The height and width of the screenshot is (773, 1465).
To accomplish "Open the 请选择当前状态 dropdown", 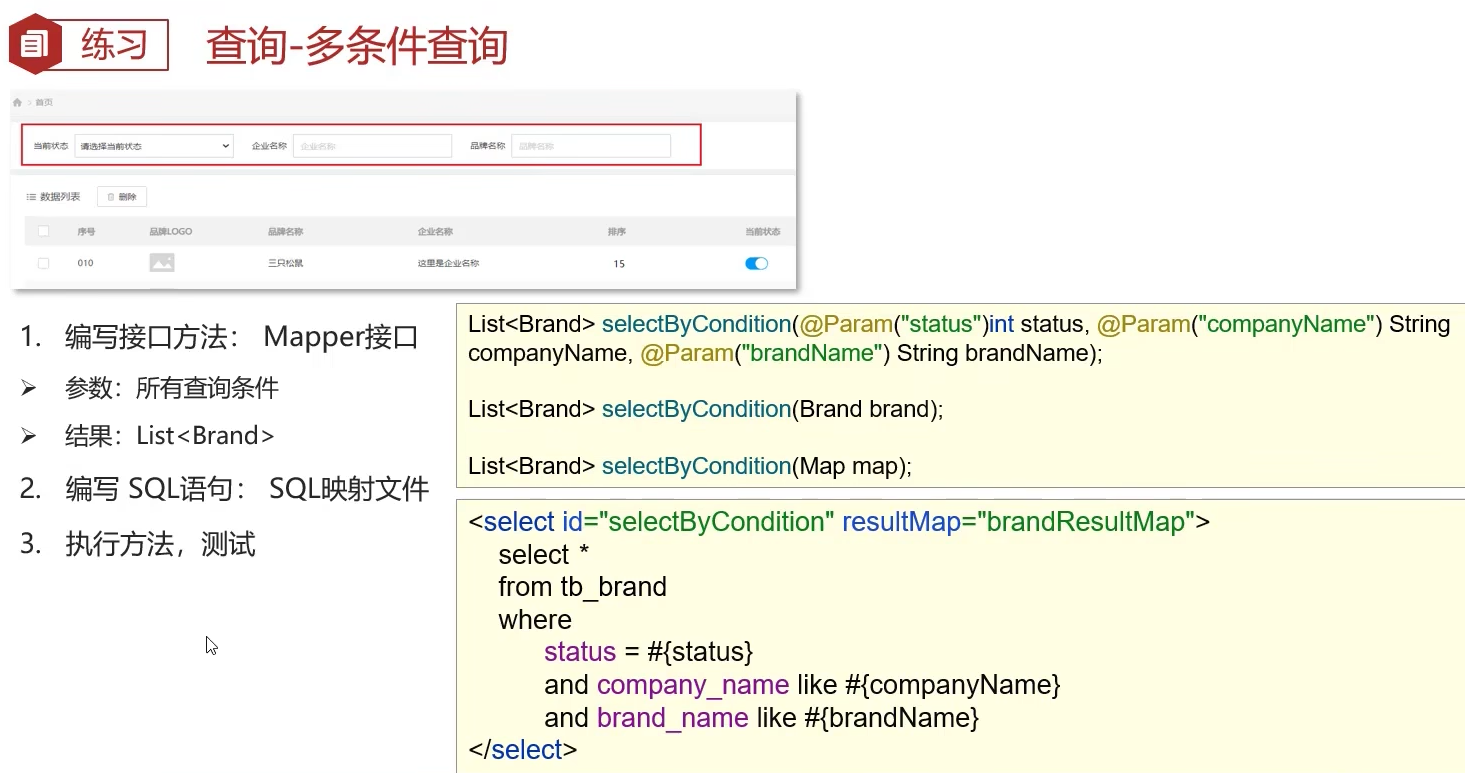I will (x=154, y=146).
